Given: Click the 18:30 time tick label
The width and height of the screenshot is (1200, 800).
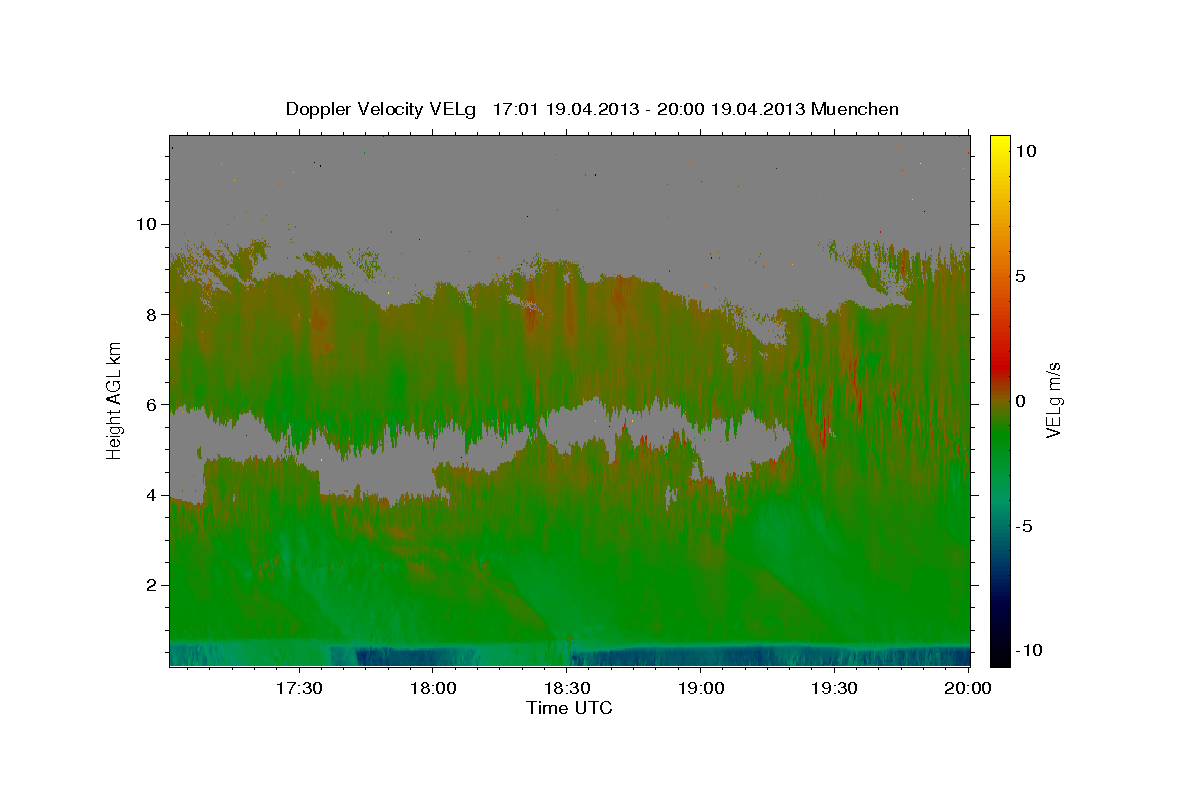Looking at the screenshot, I should coord(566,689).
